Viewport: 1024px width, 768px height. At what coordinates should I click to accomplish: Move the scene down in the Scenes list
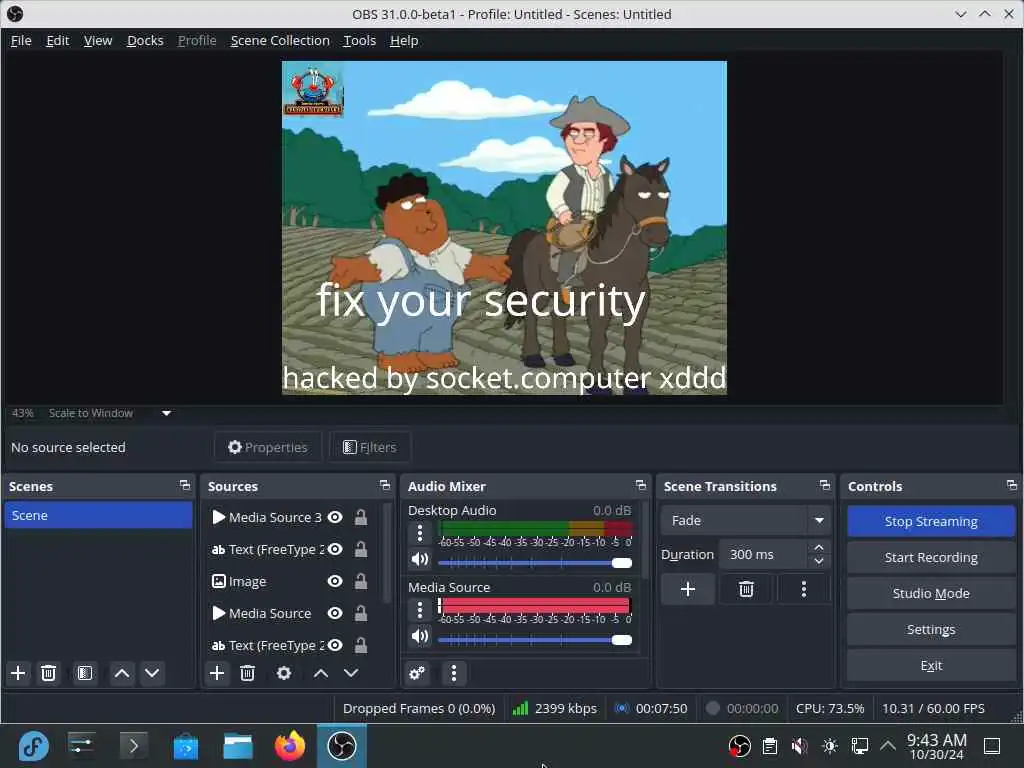coord(152,673)
